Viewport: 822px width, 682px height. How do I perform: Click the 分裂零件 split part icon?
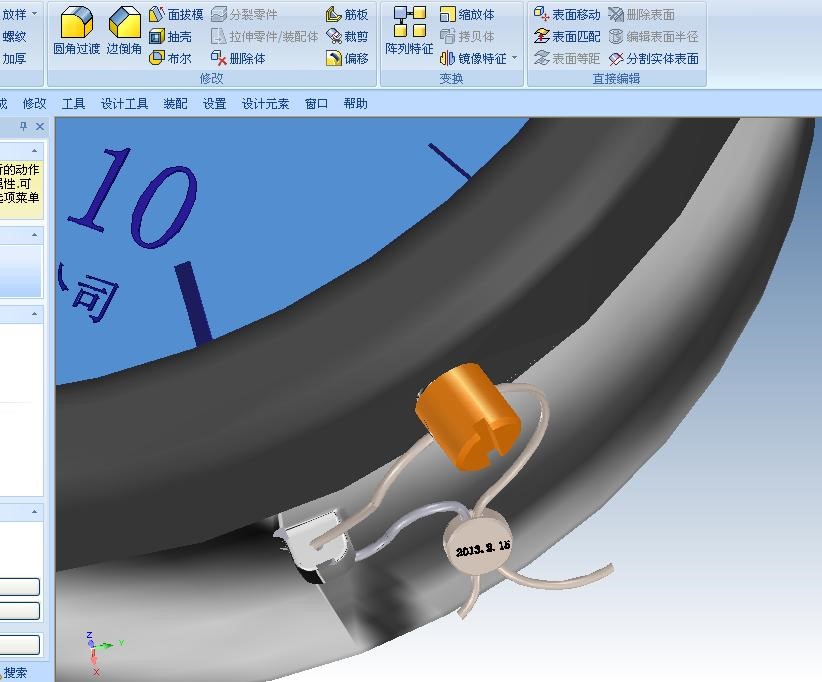[219, 15]
